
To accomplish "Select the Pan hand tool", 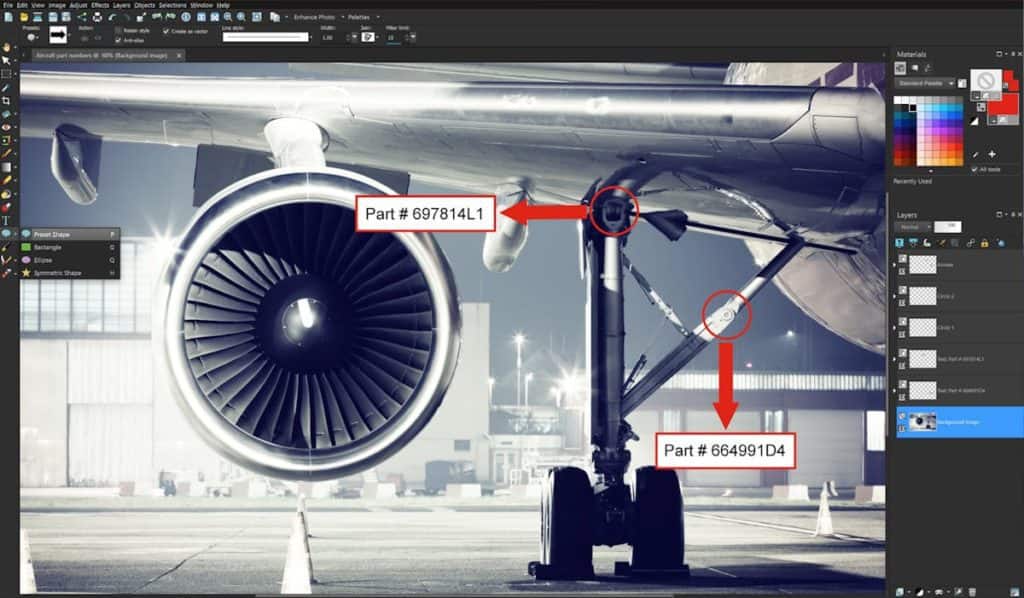I will [6, 47].
